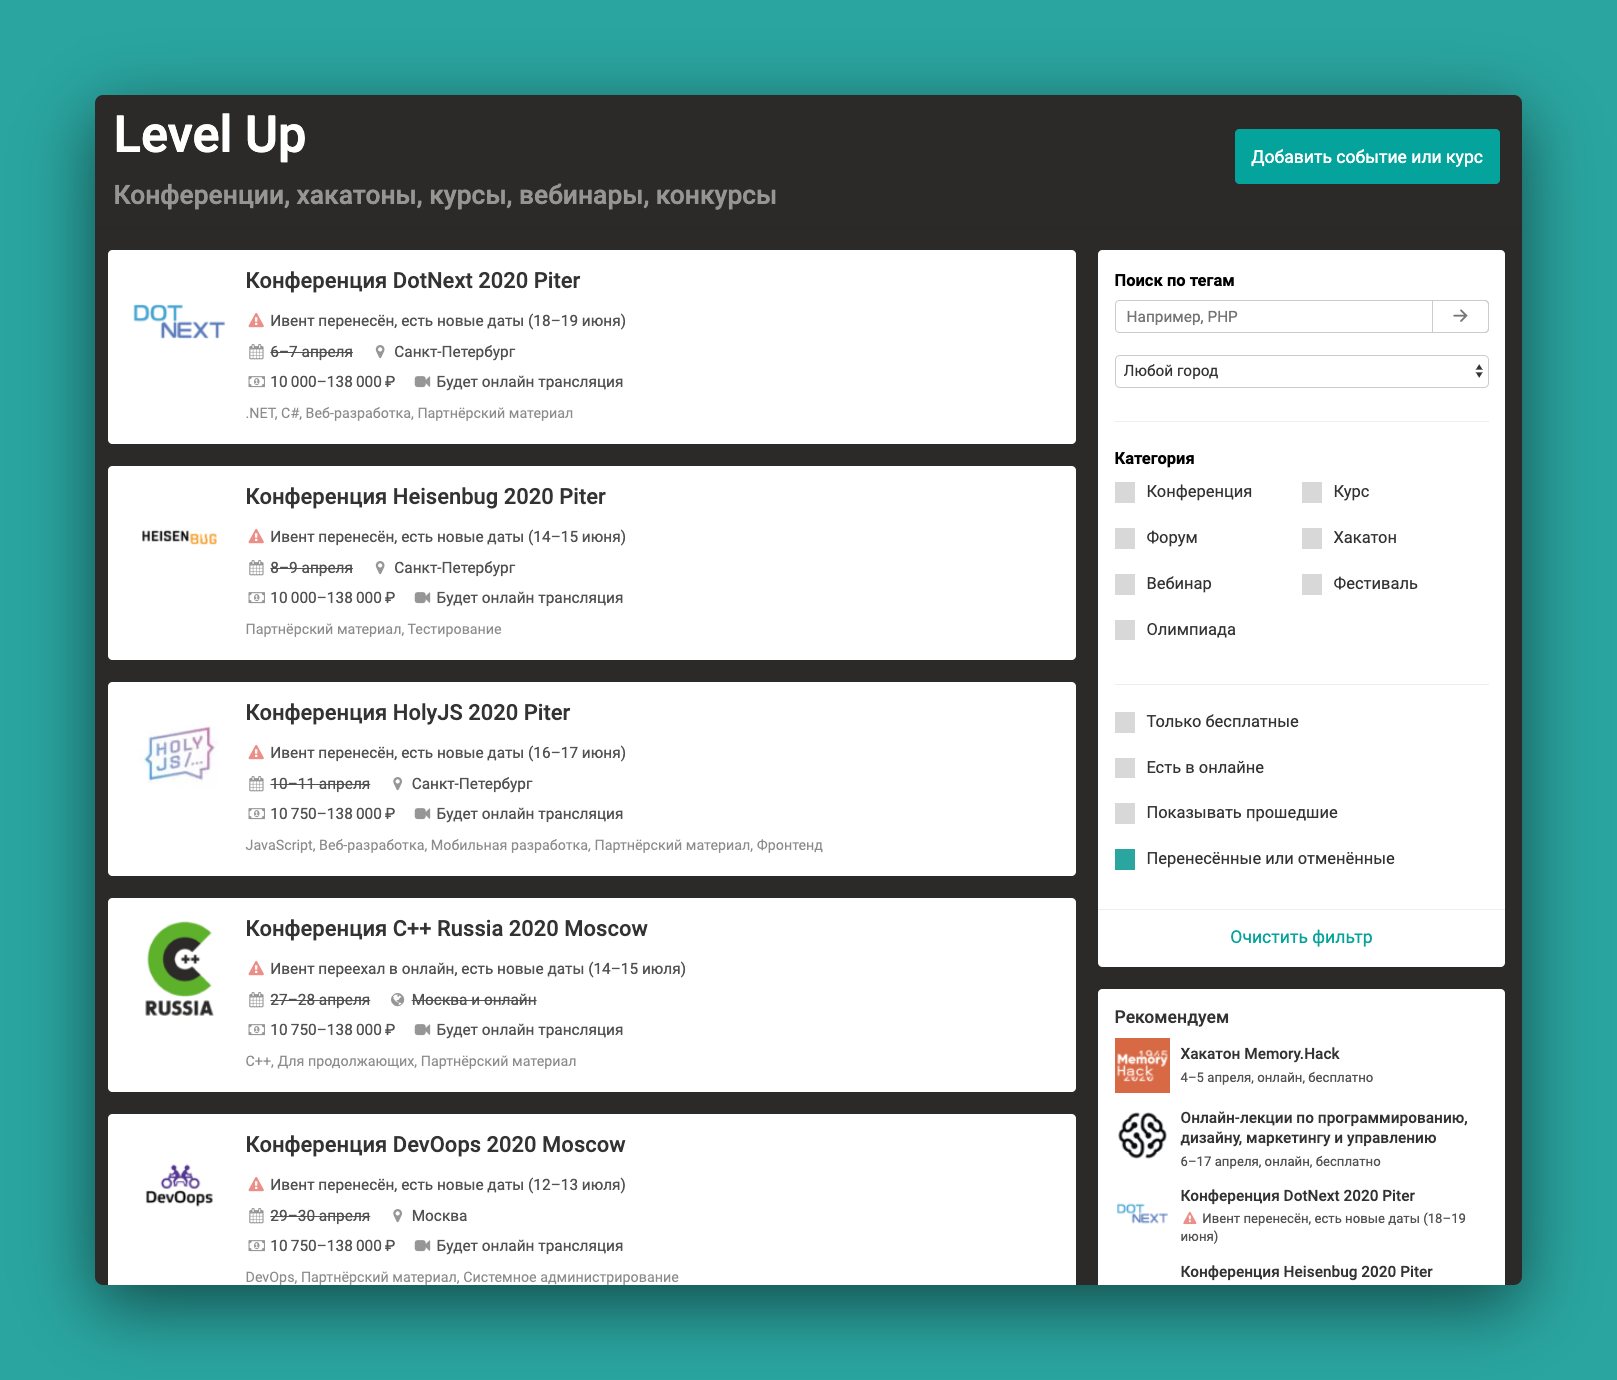Open Конференция DotNext 2020 Piter title in event list
Viewport: 1617px width, 1380px height.
coord(413,280)
